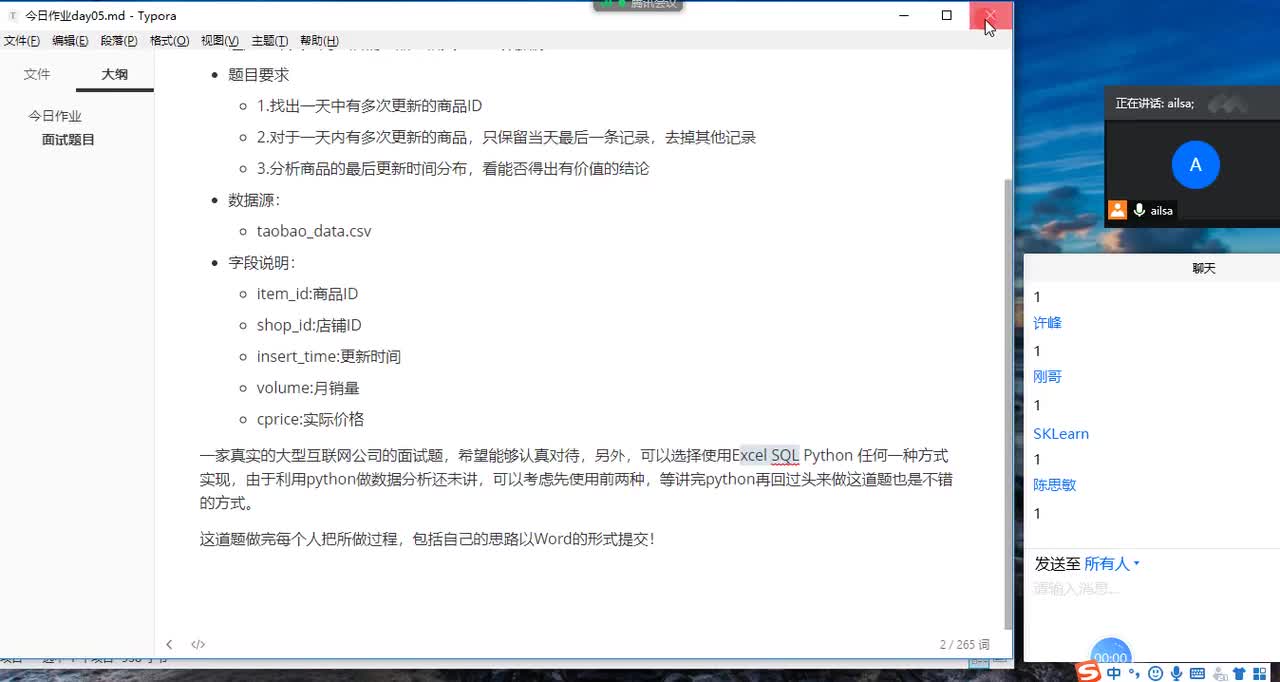Click participant avatar circle A

[1195, 165]
